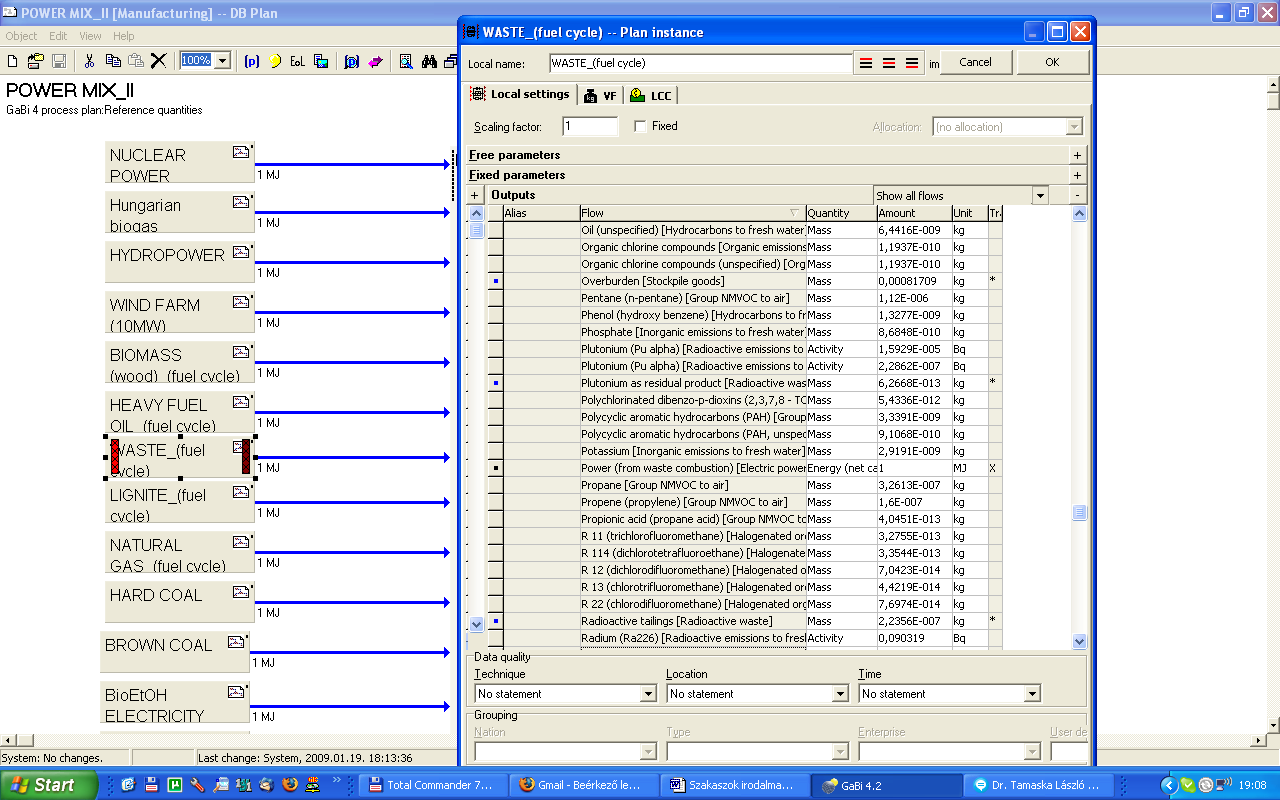Screen dimensions: 1280x800
Task: Click the binoculars search icon
Action: (x=429, y=61)
